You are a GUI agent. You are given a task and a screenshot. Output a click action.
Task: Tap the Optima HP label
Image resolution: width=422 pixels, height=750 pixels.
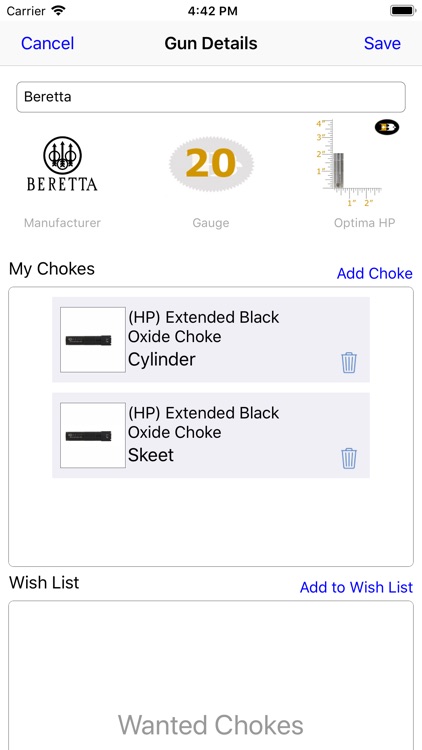point(365,223)
